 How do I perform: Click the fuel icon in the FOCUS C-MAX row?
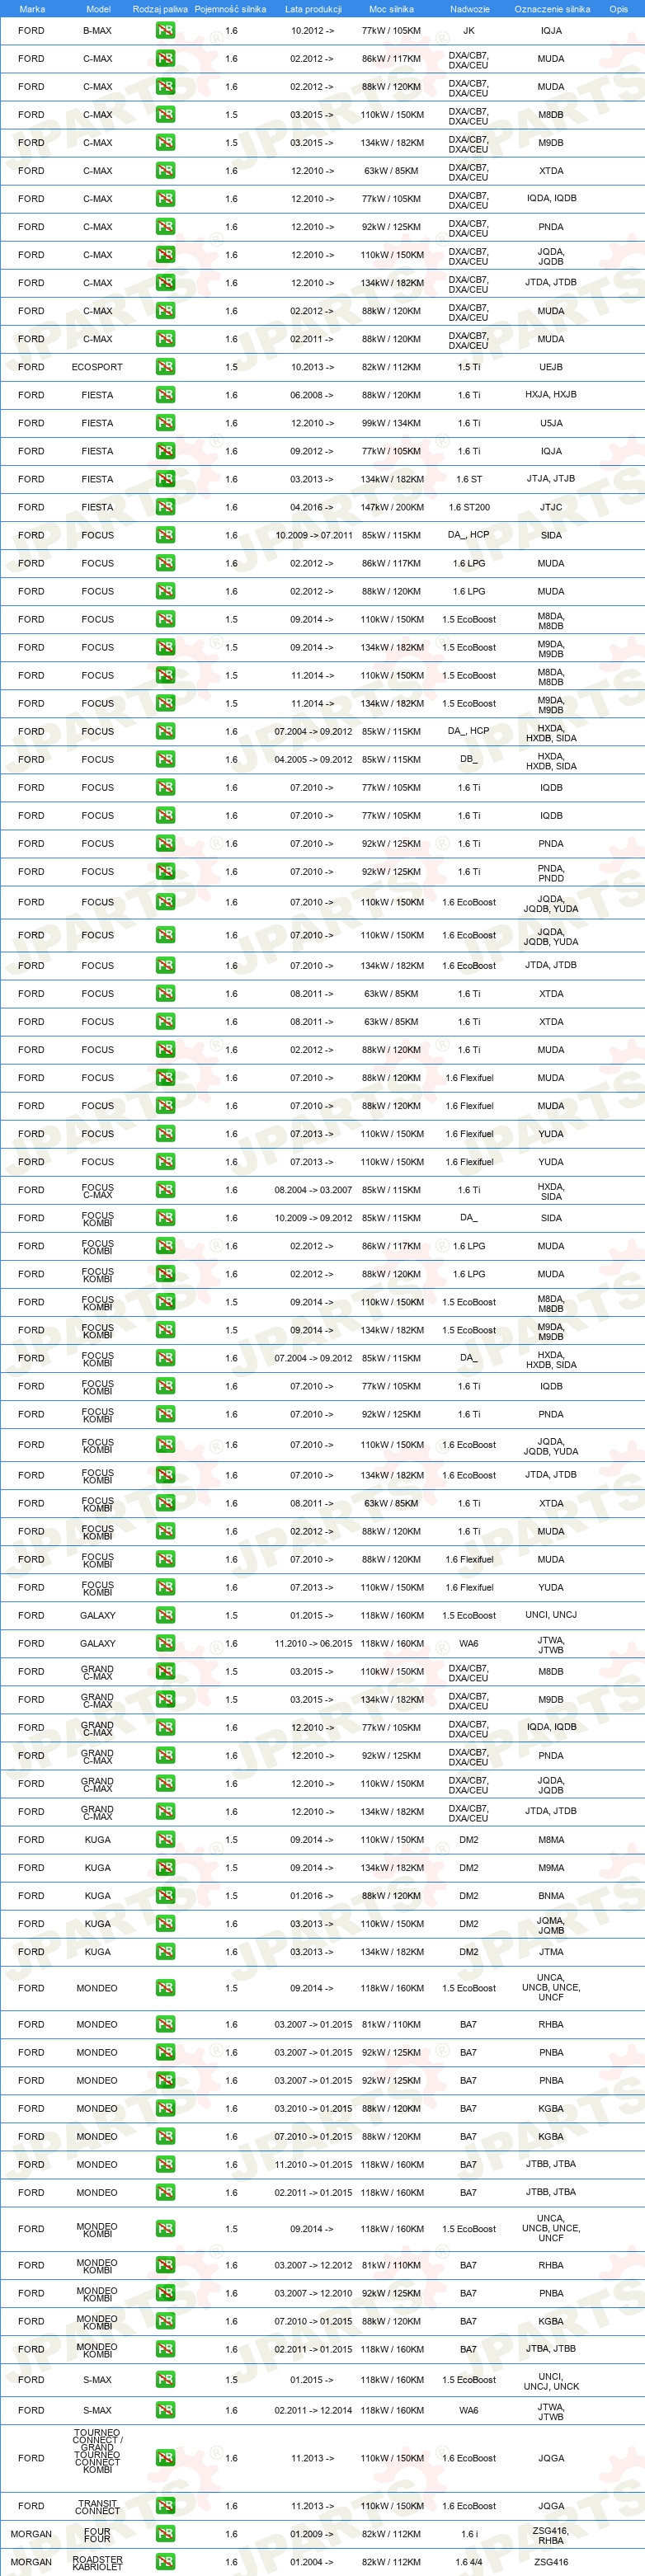(165, 1190)
